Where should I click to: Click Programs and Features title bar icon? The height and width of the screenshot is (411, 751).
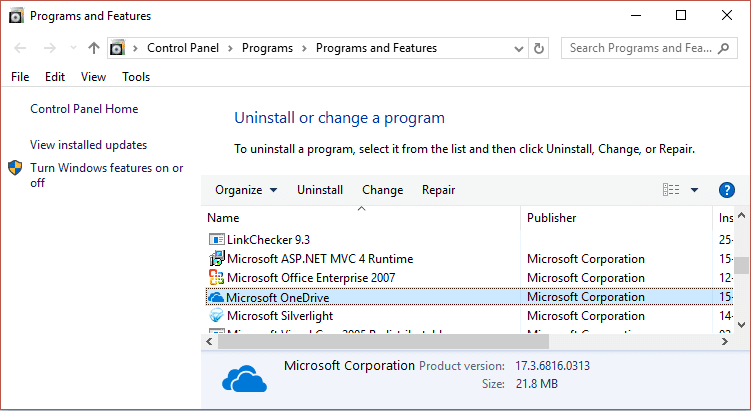(x=16, y=16)
